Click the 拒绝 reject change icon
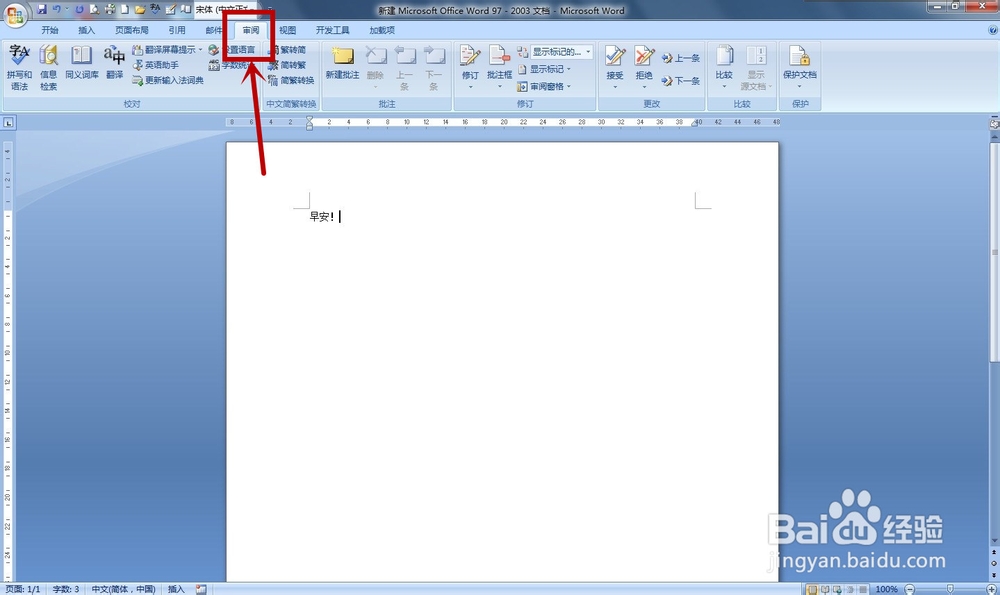The height and width of the screenshot is (595, 1000). 644,55
